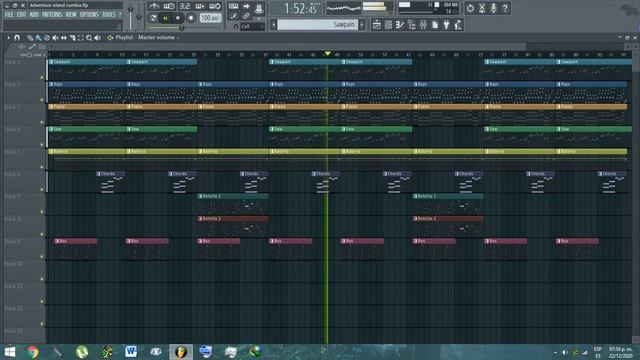Open the help question mark icon
Screen dimensions: 640x360
505,8
